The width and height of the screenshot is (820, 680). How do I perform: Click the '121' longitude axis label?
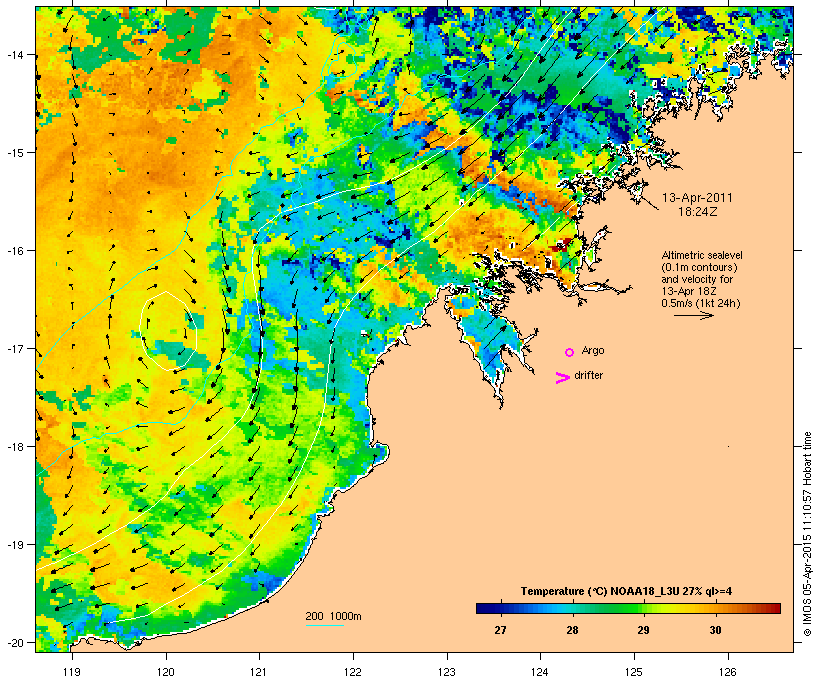pyautogui.click(x=259, y=672)
